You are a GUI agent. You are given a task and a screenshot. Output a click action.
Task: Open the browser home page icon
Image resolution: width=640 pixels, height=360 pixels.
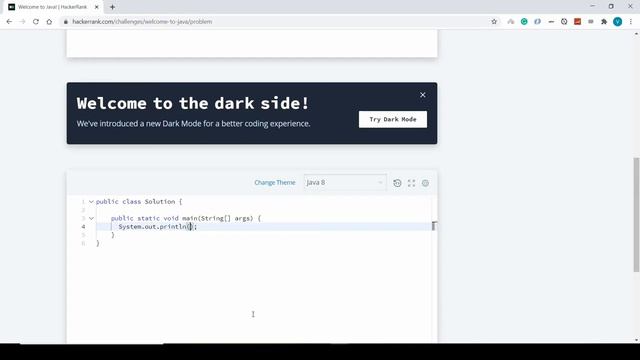49,22
